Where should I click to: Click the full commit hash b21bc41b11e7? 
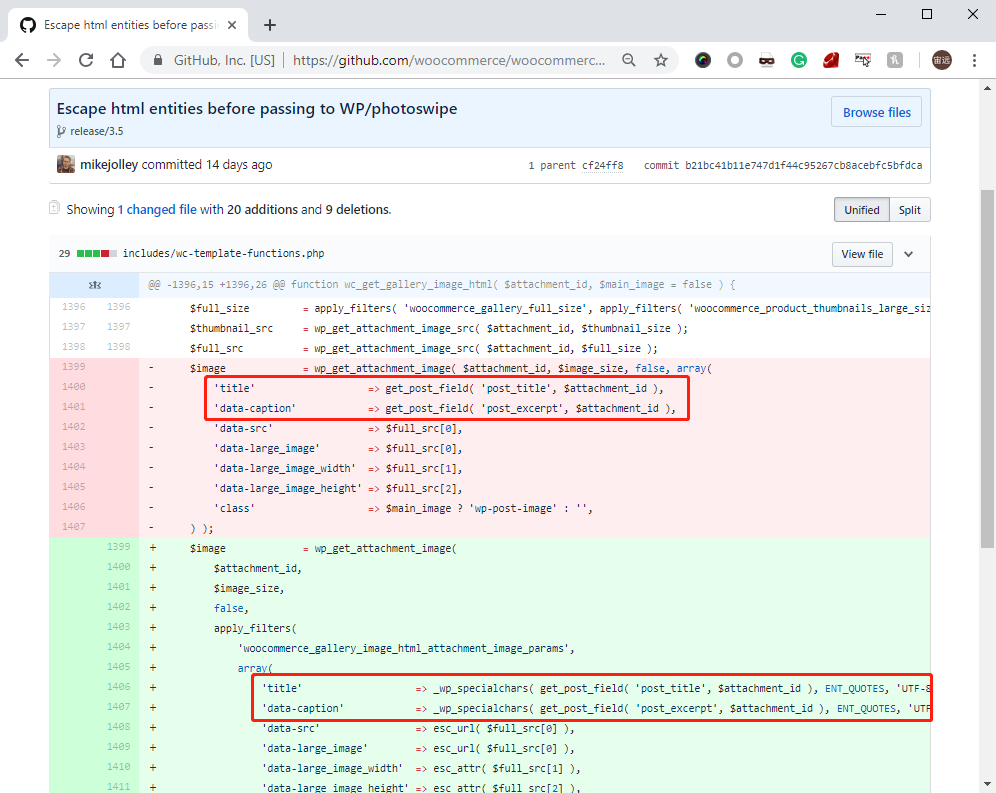click(x=804, y=165)
